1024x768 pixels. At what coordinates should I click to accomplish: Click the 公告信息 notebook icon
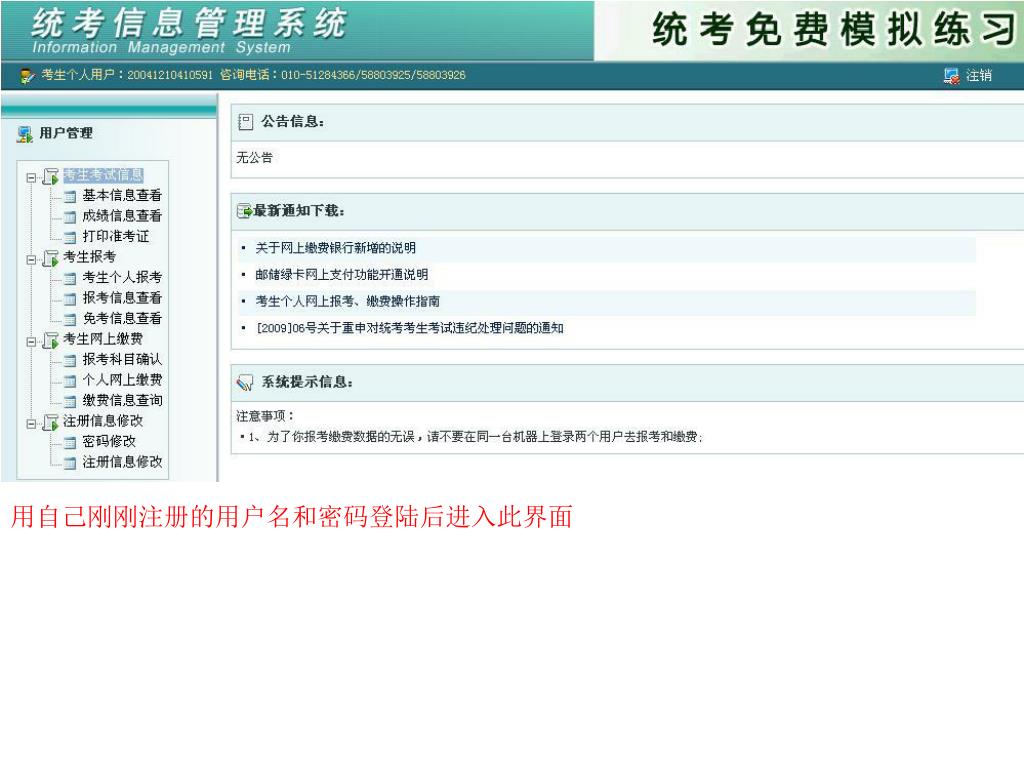pyautogui.click(x=246, y=121)
